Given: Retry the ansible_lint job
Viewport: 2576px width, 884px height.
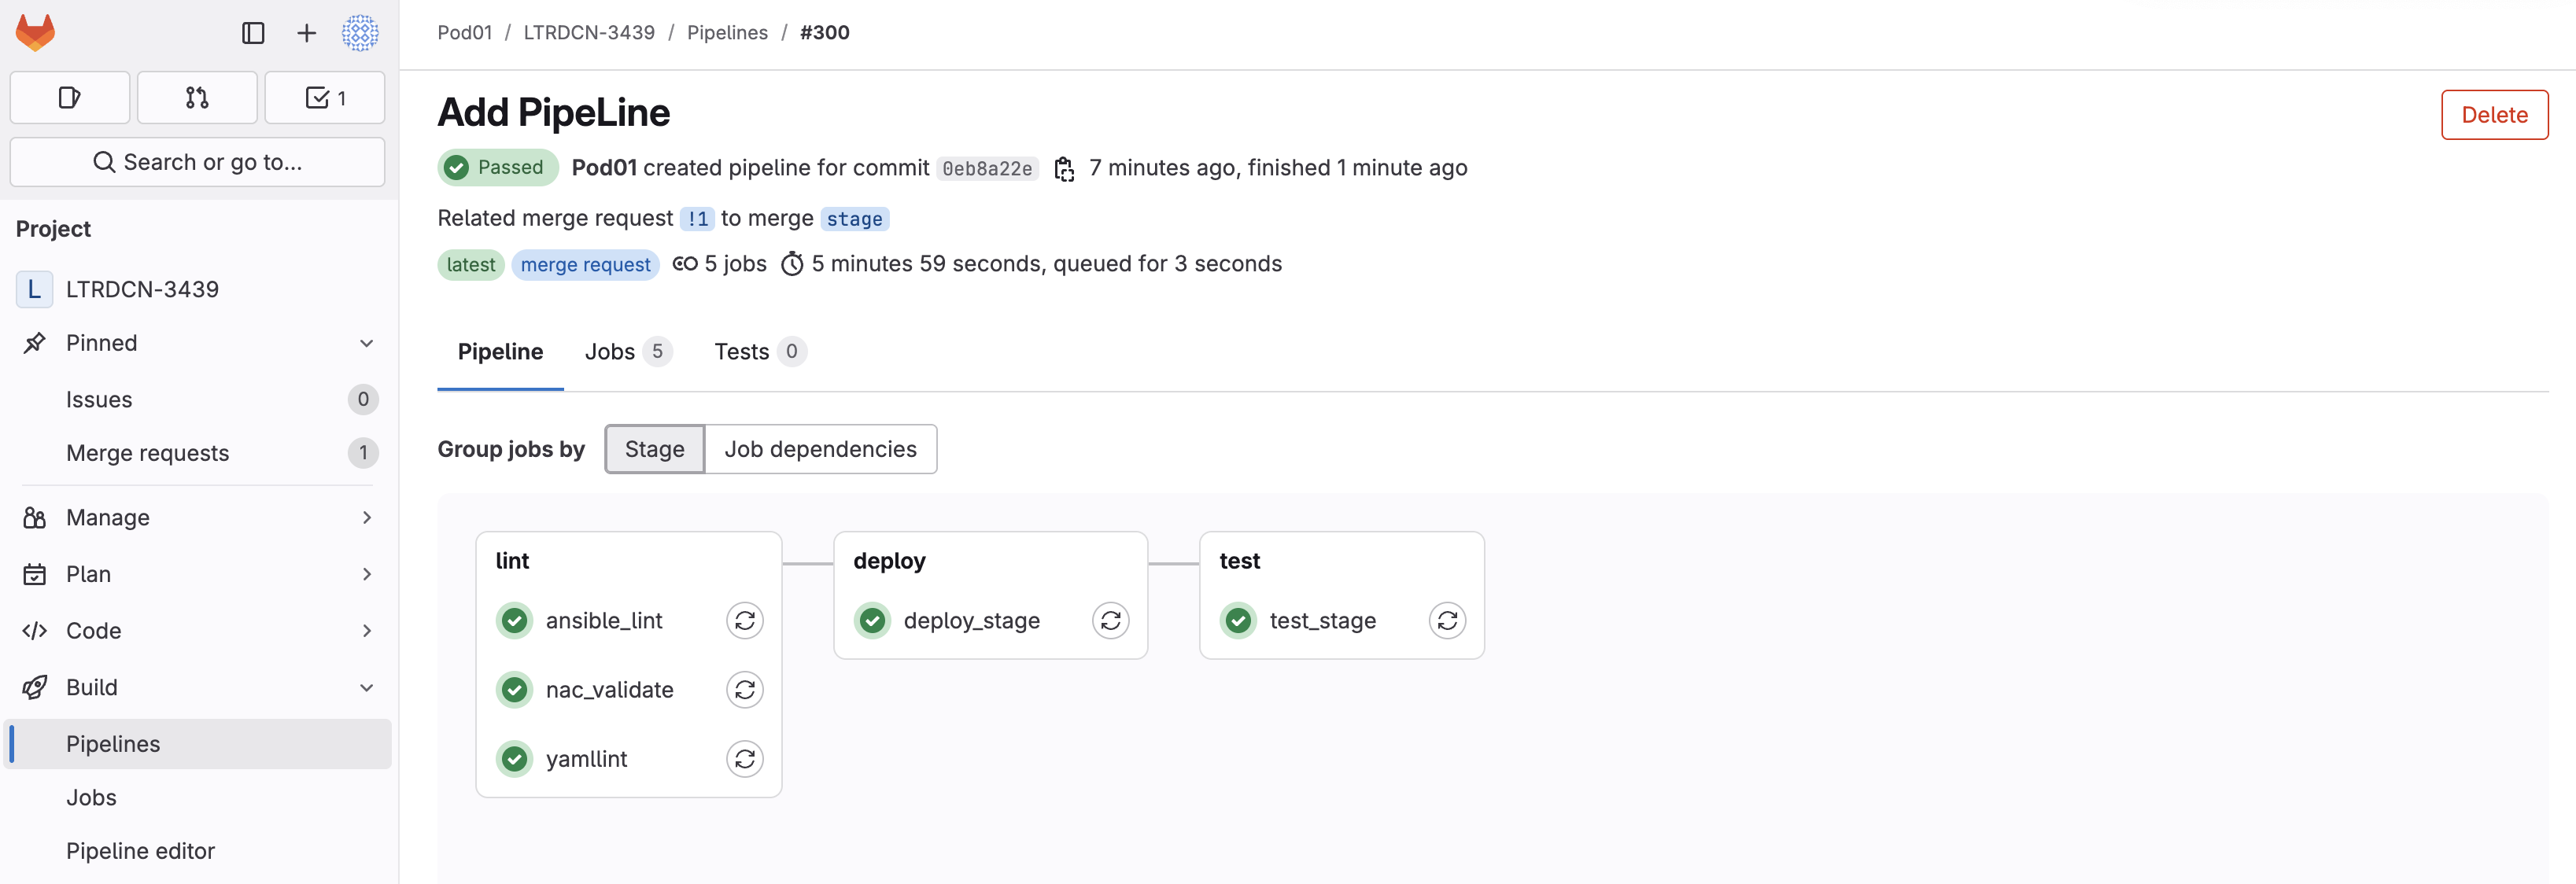Looking at the screenshot, I should 745,621.
